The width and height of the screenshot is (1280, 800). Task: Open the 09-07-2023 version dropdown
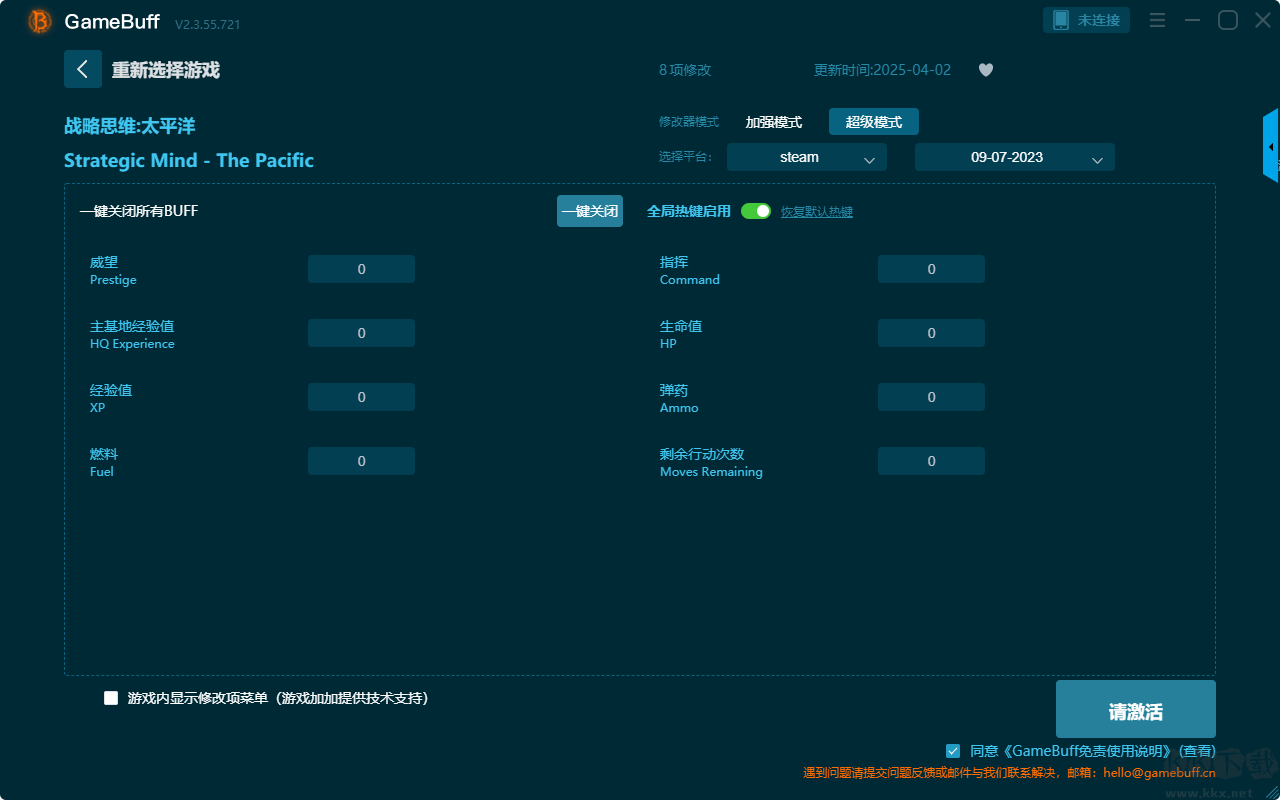click(x=1015, y=157)
